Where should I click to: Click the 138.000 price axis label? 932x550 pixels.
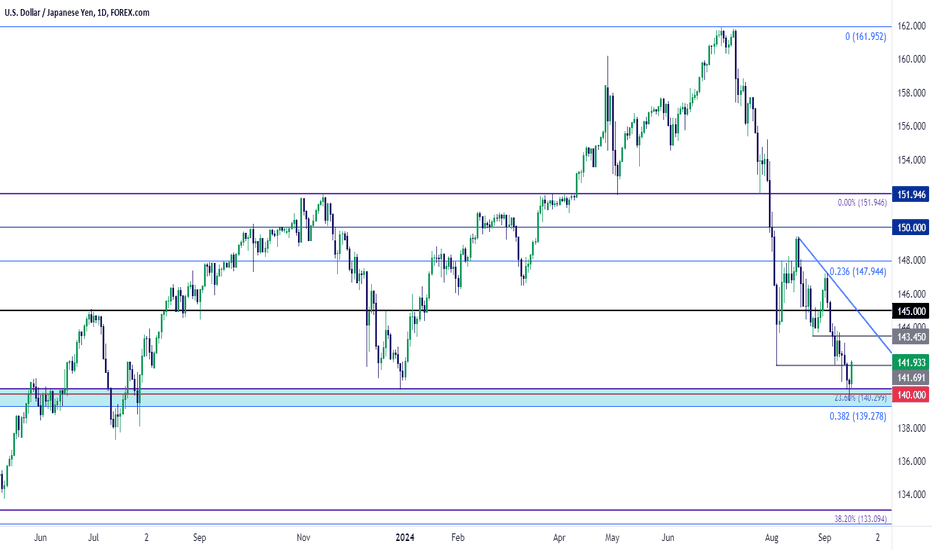pyautogui.click(x=912, y=428)
